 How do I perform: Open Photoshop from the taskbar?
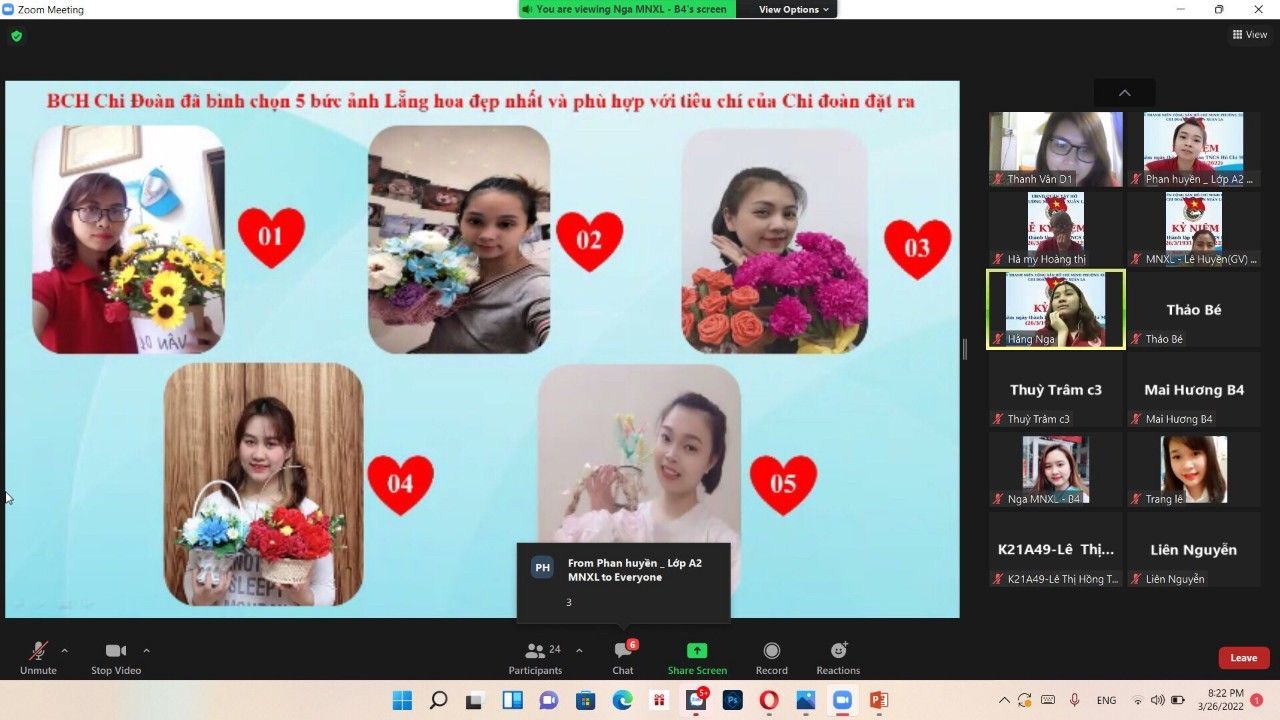click(x=732, y=700)
